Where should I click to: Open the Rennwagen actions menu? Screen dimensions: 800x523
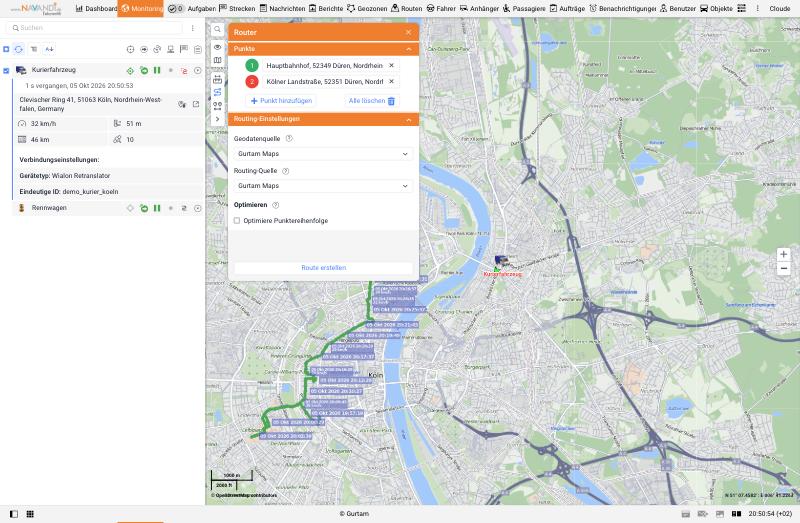pyautogui.click(x=197, y=208)
